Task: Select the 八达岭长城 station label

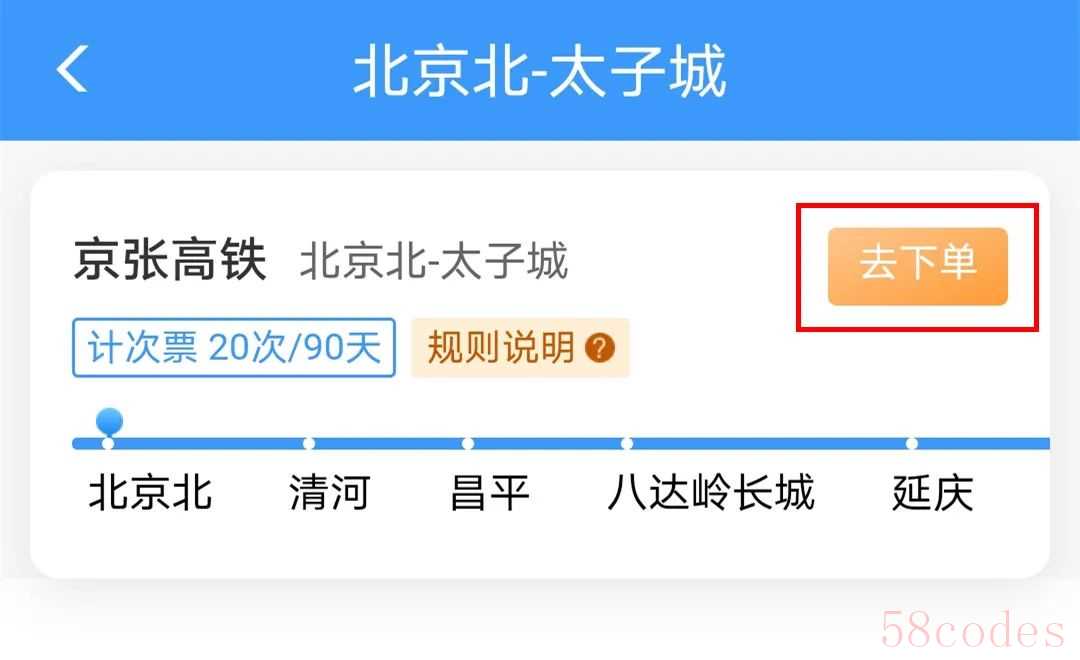Action: tap(710, 493)
